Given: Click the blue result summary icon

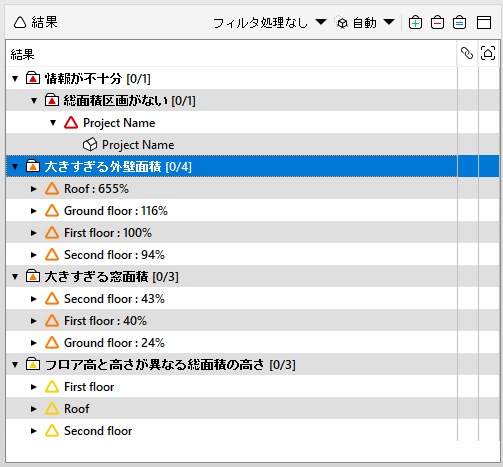Looking at the screenshot, I should click(459, 23).
